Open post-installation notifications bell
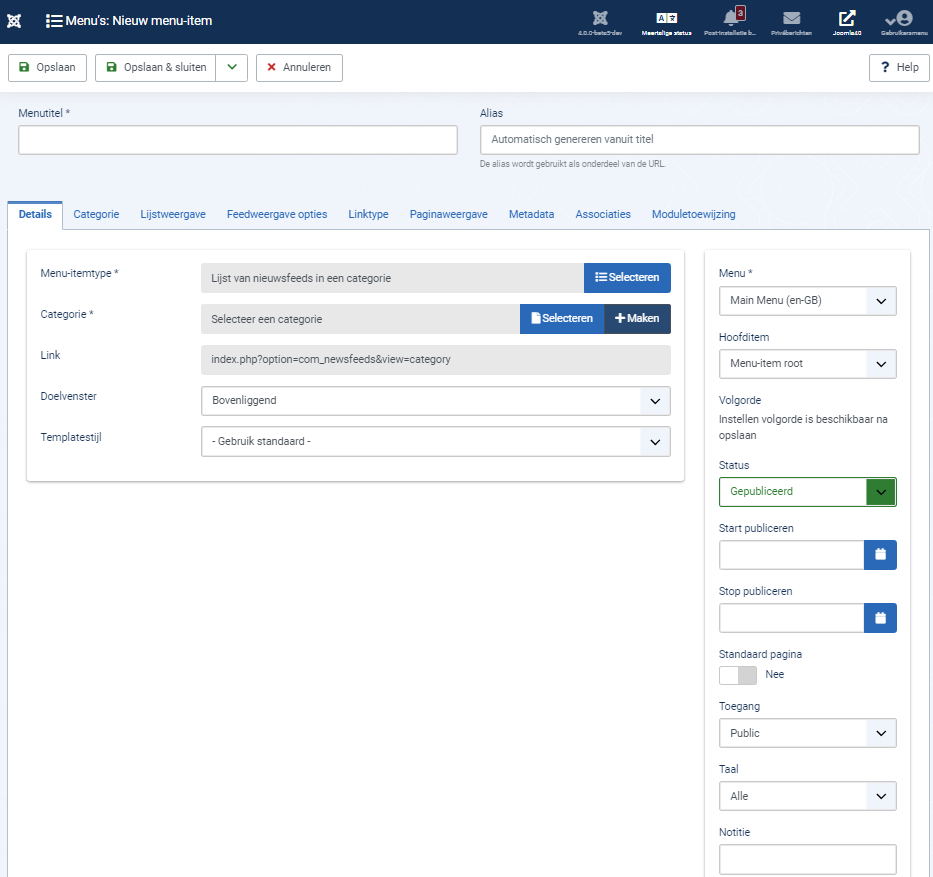The image size is (933, 877). click(x=731, y=23)
